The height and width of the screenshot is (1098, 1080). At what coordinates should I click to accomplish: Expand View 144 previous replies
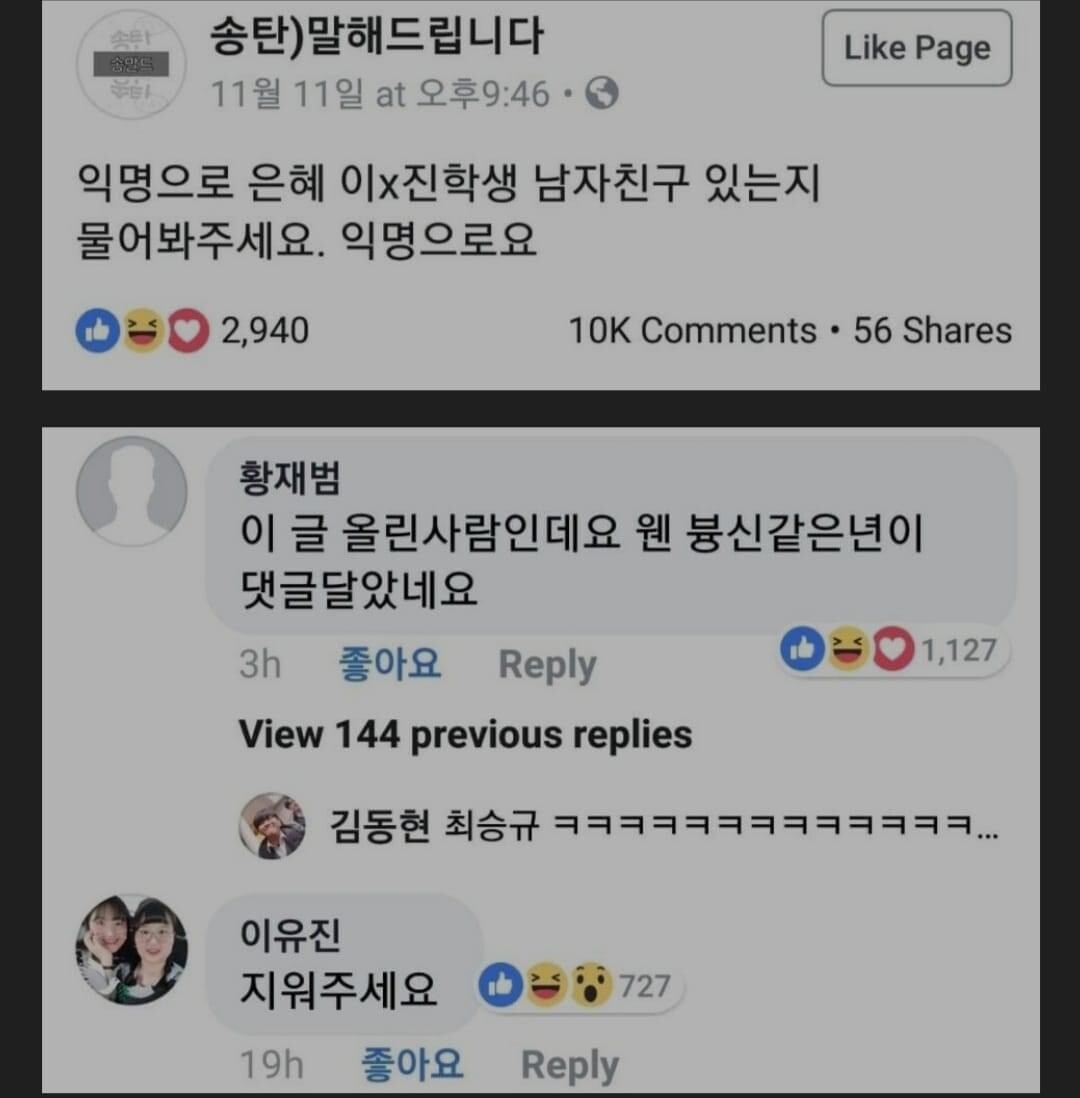(466, 735)
